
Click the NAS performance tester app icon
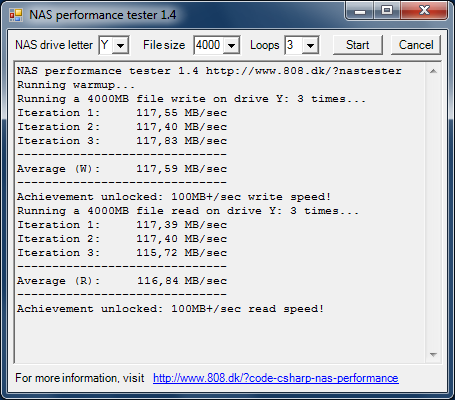(x=16, y=15)
